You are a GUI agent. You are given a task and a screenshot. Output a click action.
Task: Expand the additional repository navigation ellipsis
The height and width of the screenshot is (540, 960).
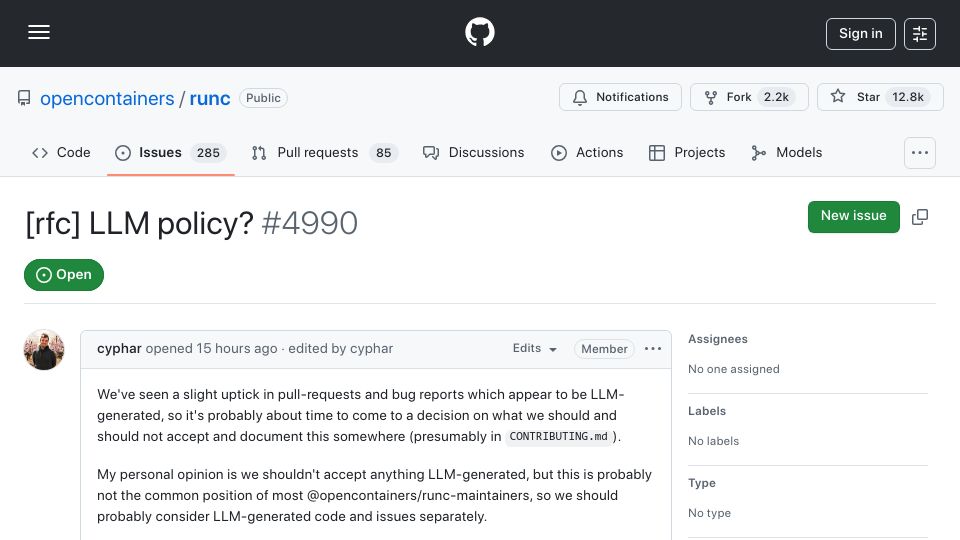point(920,152)
